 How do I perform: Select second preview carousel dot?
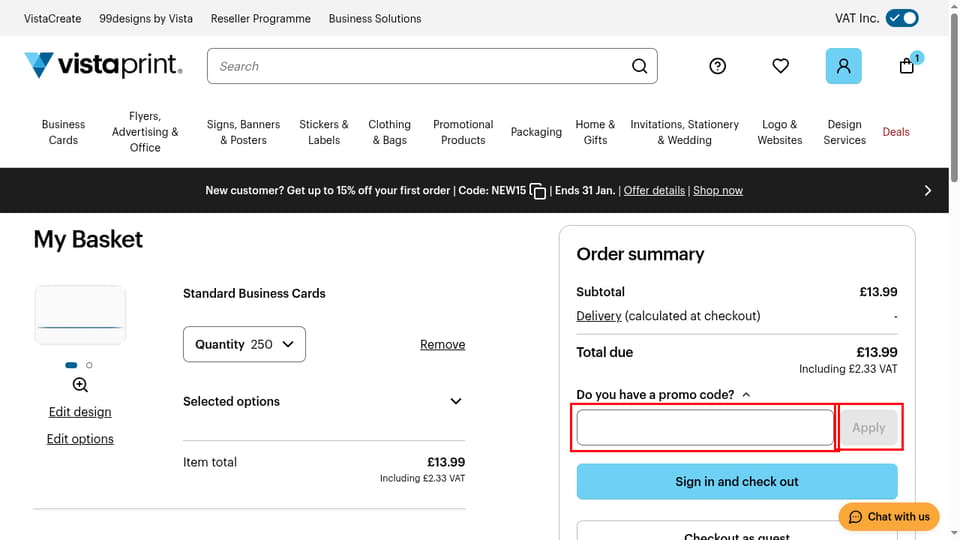[89, 365]
